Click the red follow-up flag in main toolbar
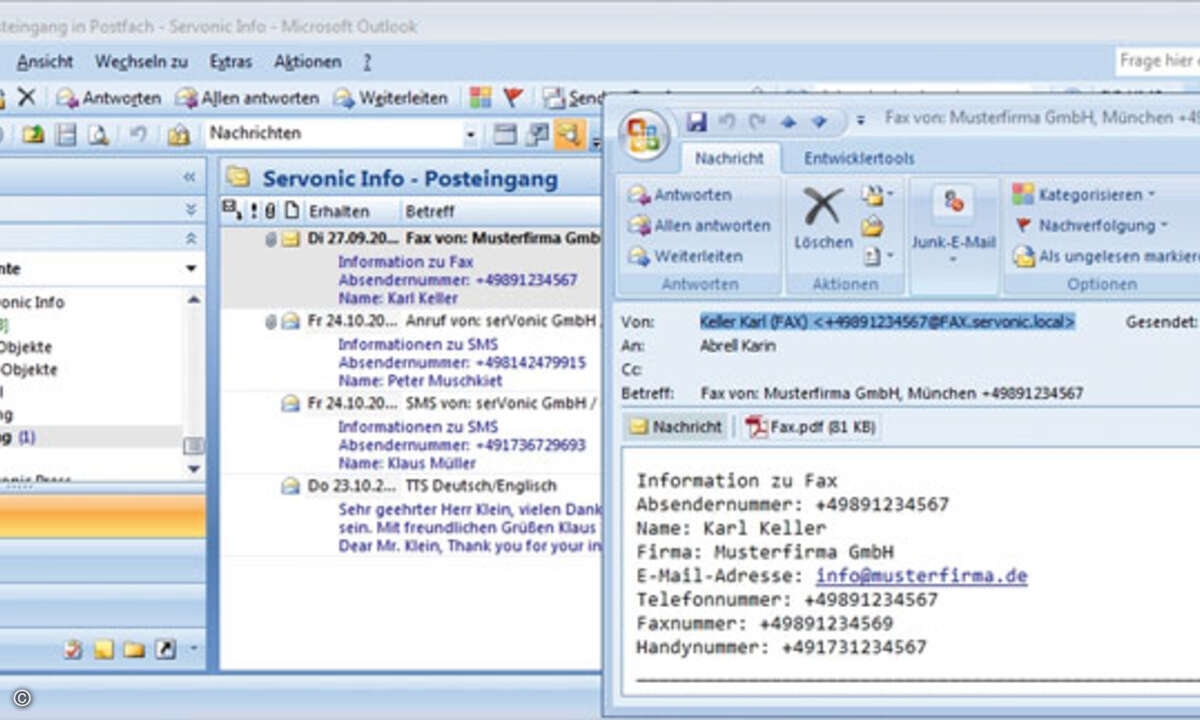The height and width of the screenshot is (720, 1200). 513,97
